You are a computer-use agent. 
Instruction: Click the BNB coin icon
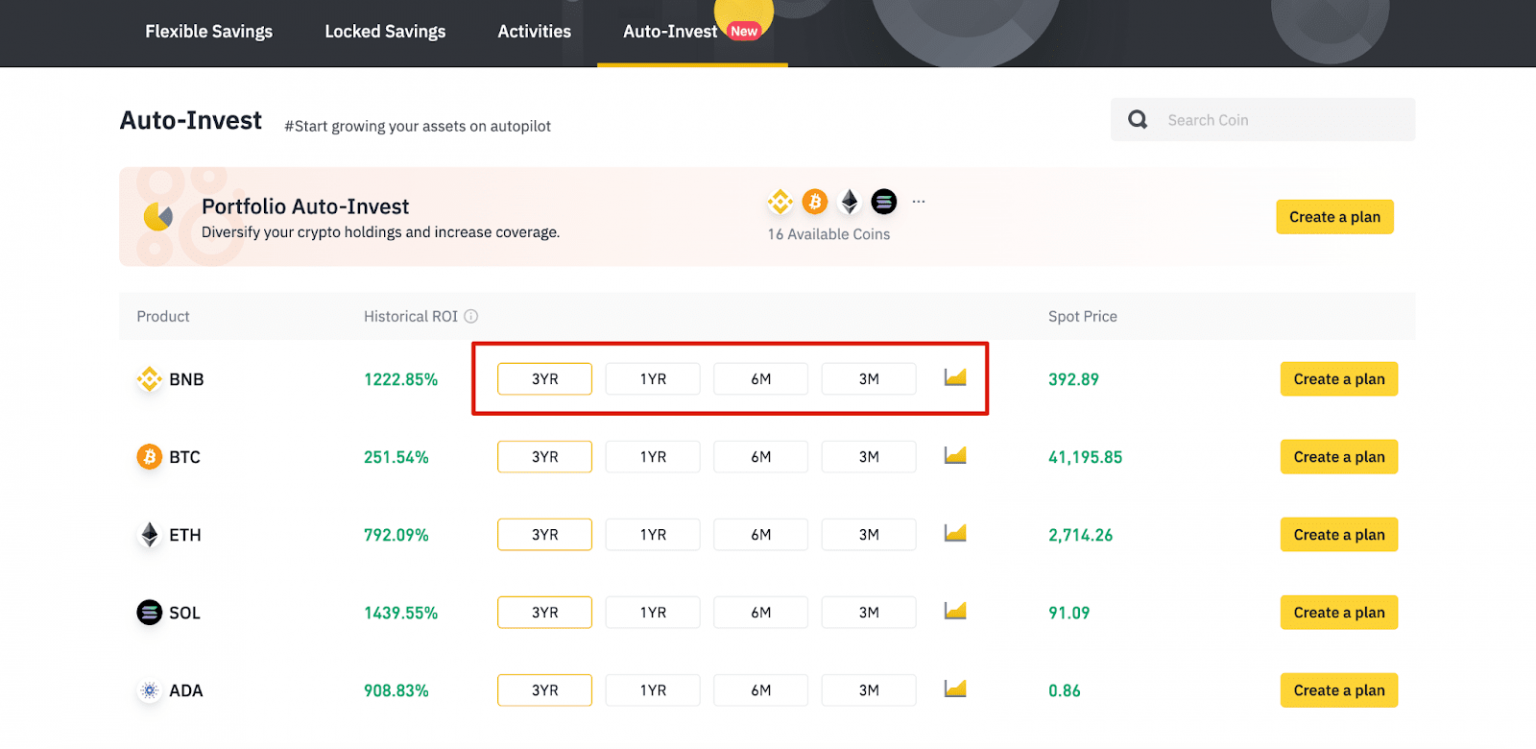(x=148, y=379)
